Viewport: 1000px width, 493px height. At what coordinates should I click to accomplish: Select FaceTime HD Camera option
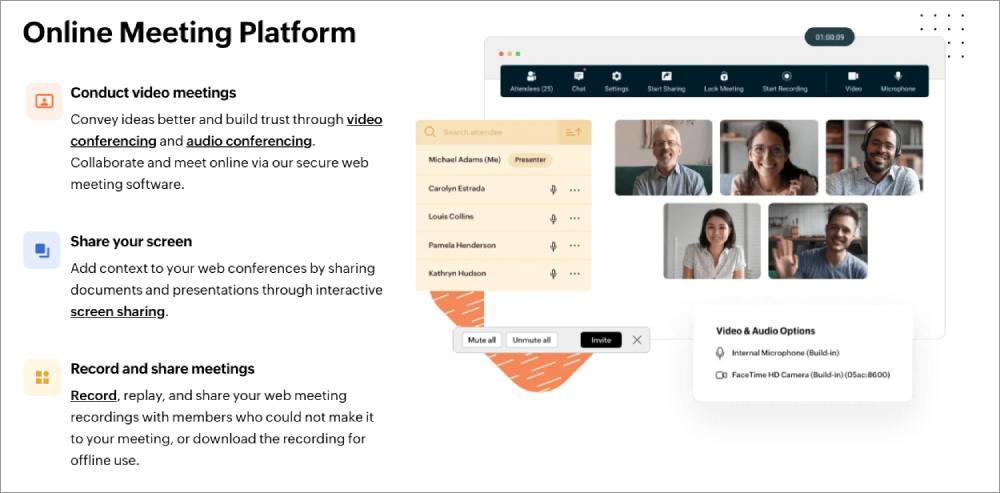tap(811, 375)
